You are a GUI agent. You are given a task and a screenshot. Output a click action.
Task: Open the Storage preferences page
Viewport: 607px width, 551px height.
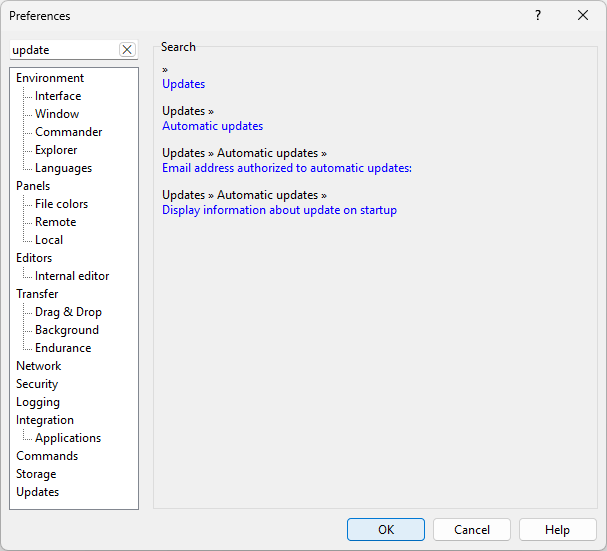[36, 474]
